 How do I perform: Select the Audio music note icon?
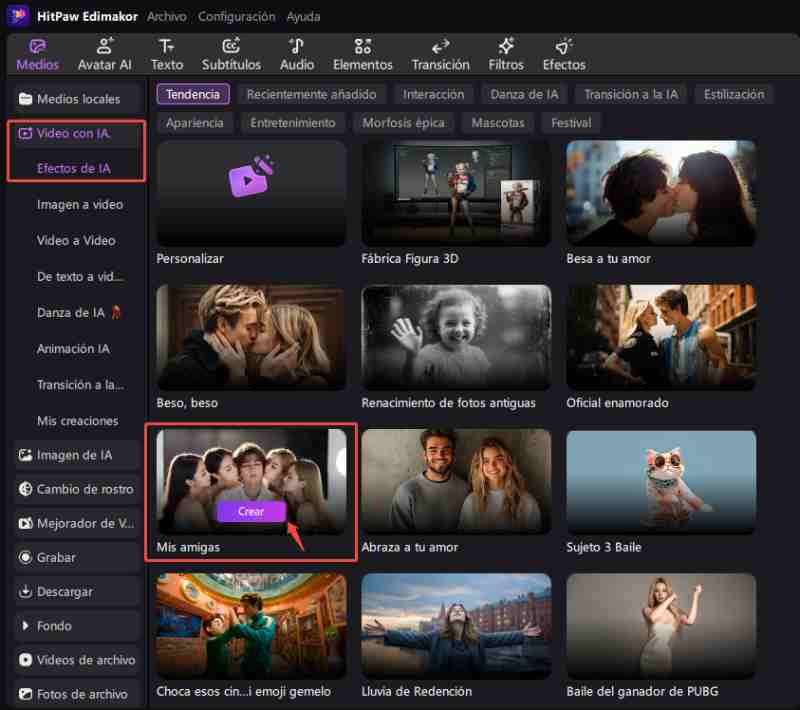point(296,46)
